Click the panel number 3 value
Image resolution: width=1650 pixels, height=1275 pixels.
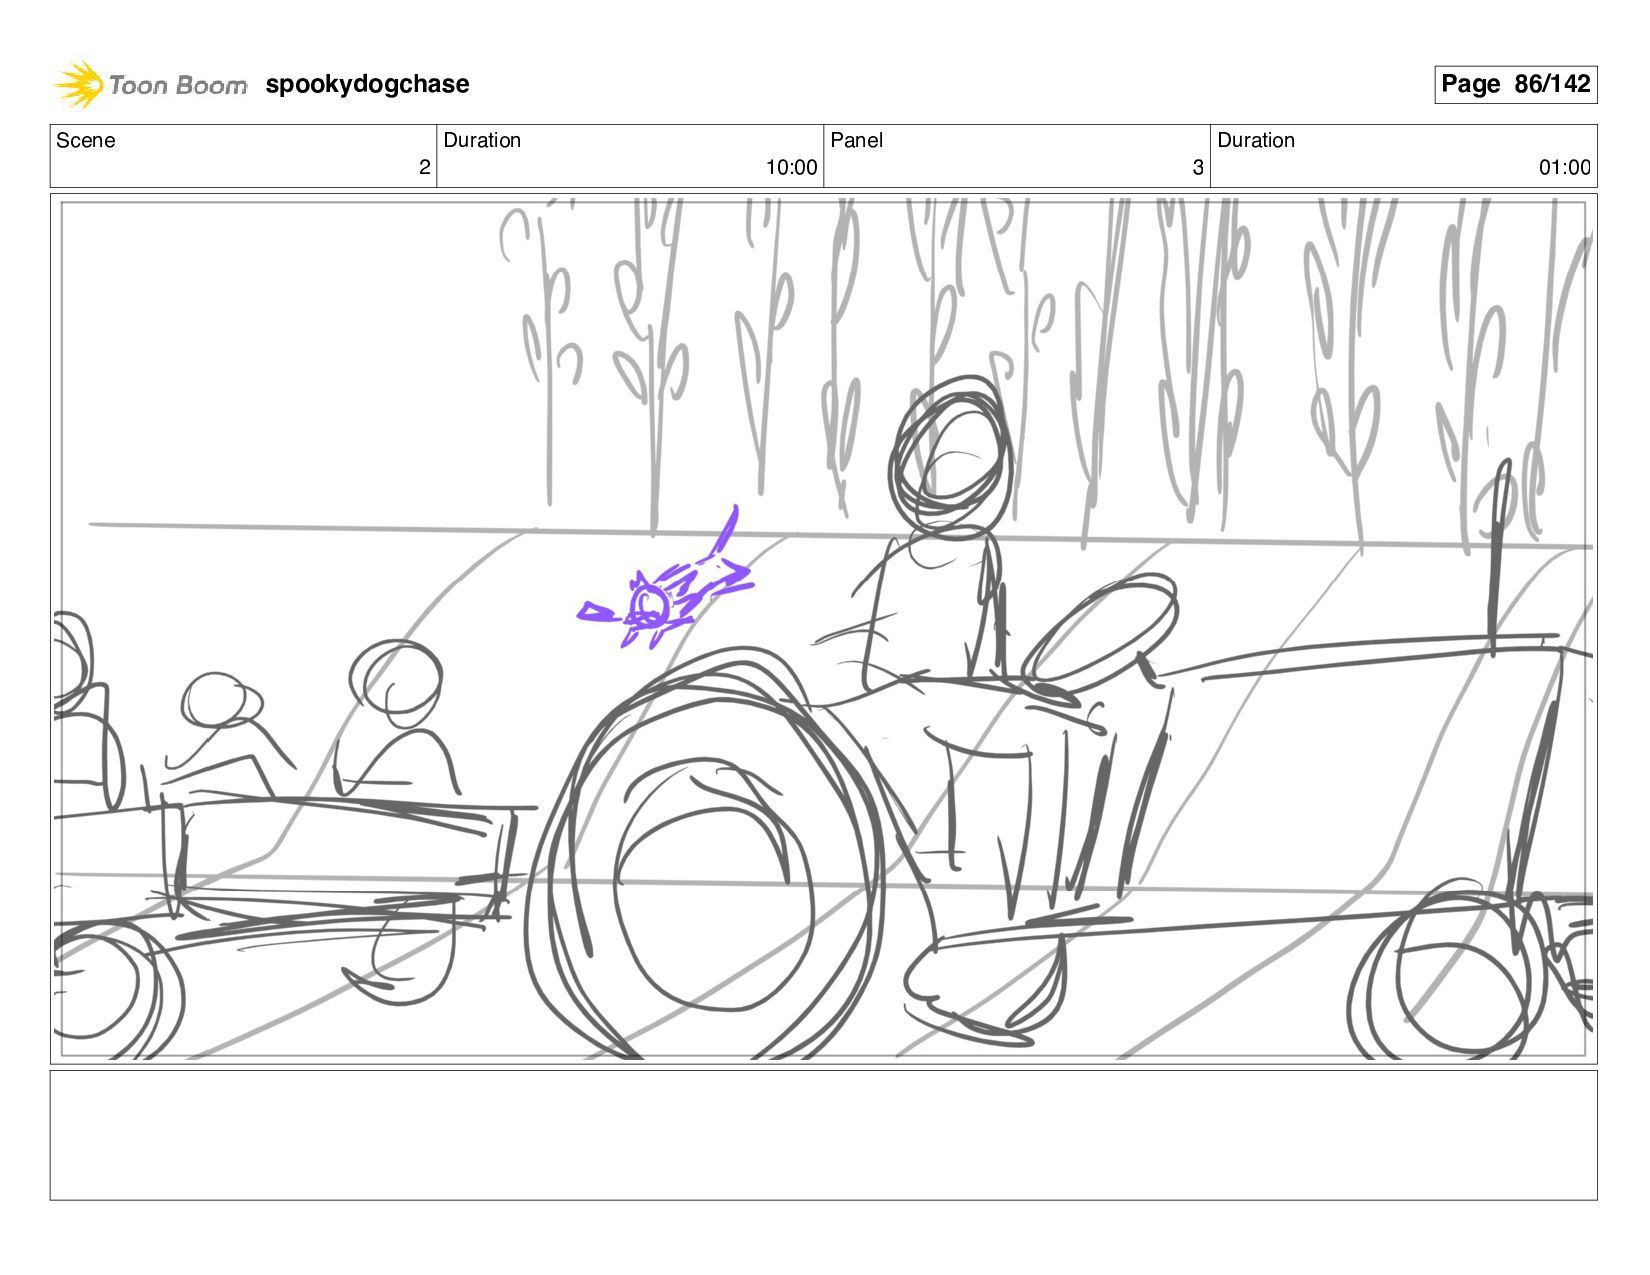pyautogui.click(x=1198, y=168)
